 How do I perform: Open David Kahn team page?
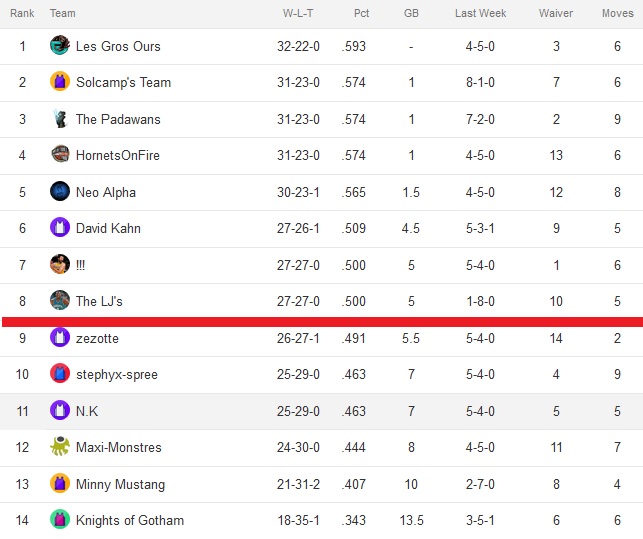[108, 228]
